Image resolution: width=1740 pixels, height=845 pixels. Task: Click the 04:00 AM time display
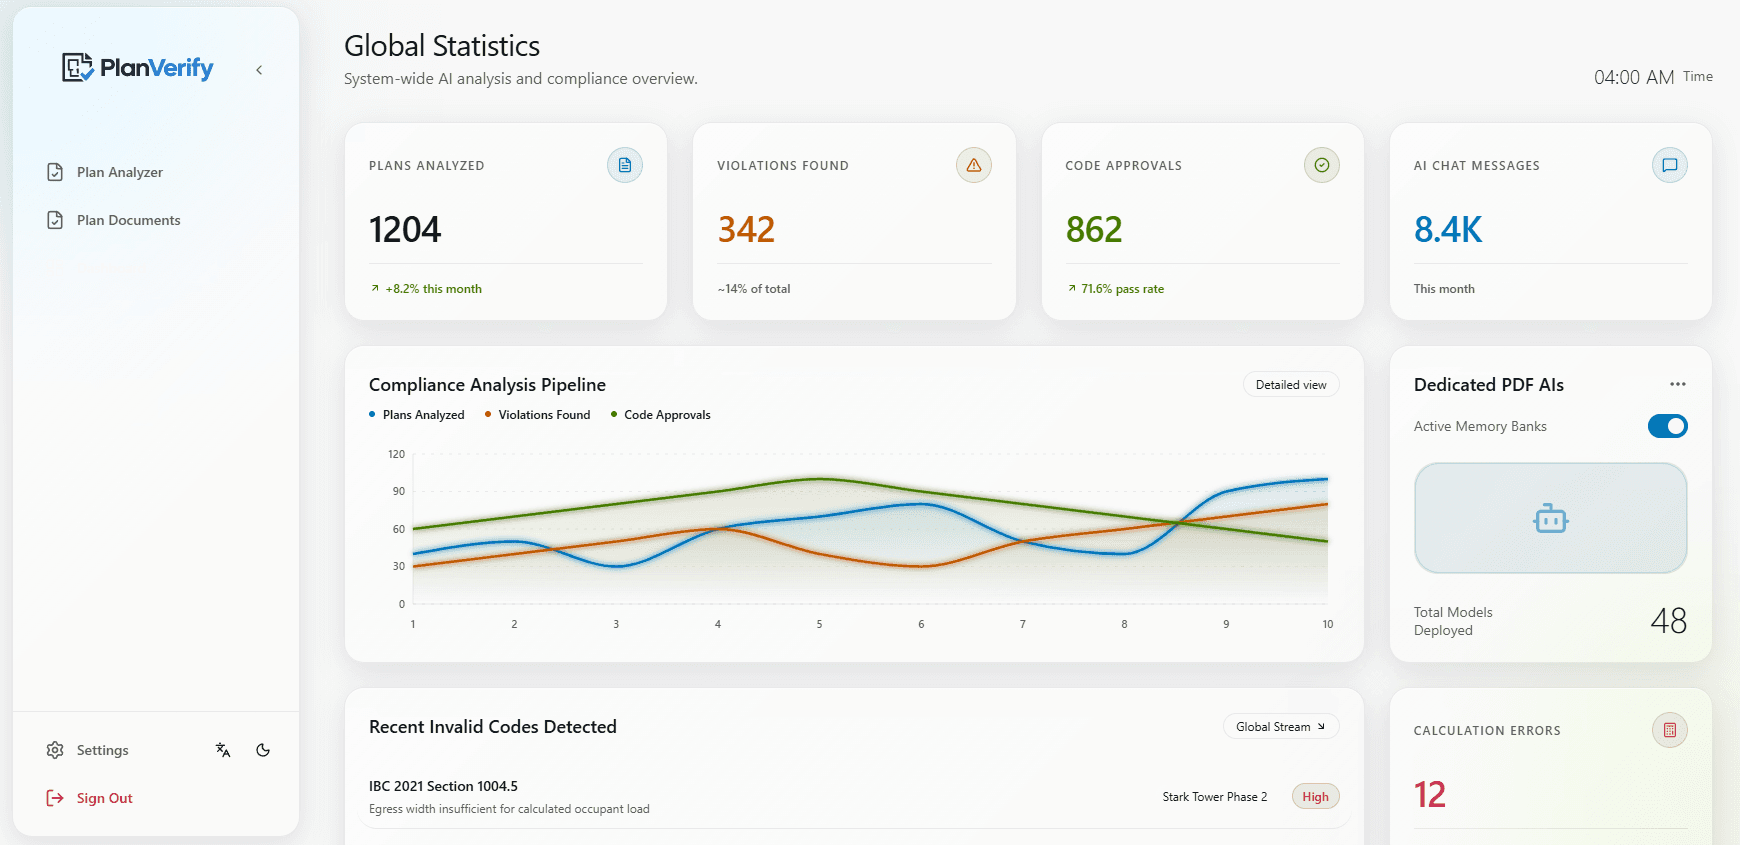(x=1634, y=77)
